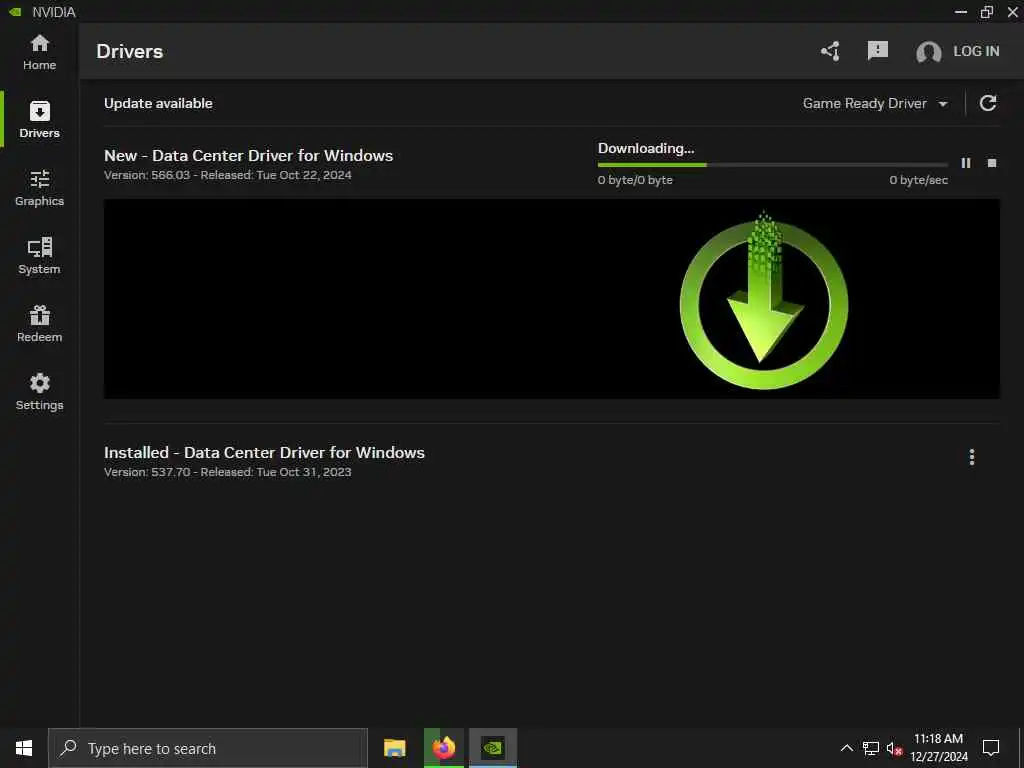
Task: Open Firefox from the taskbar
Action: (x=443, y=748)
